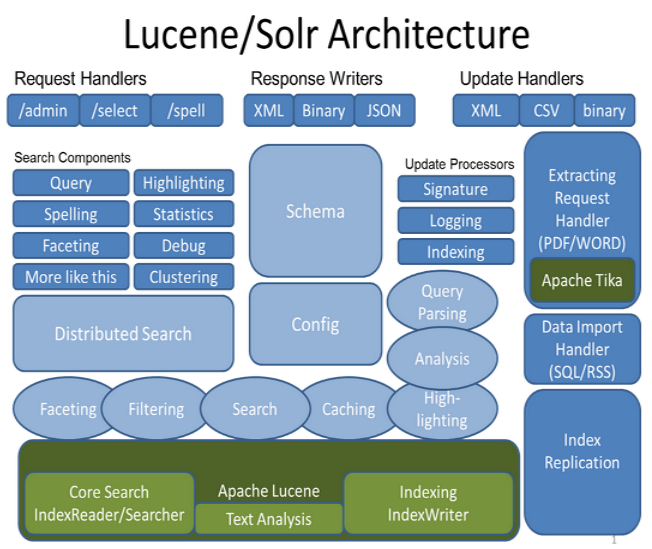This screenshot has width=652, height=549.
Task: Click the Search ellipse
Action: click(x=255, y=409)
